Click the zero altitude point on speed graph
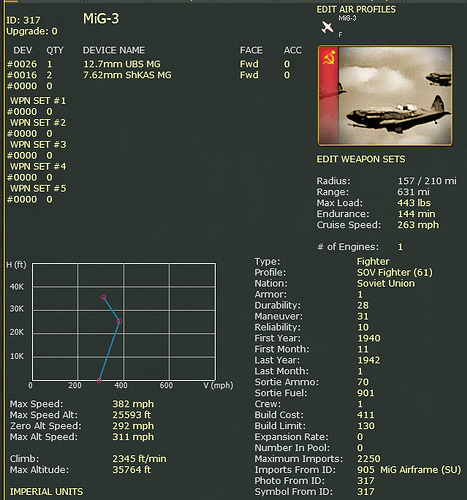Image resolution: width=467 pixels, height=500 pixels. click(99, 380)
